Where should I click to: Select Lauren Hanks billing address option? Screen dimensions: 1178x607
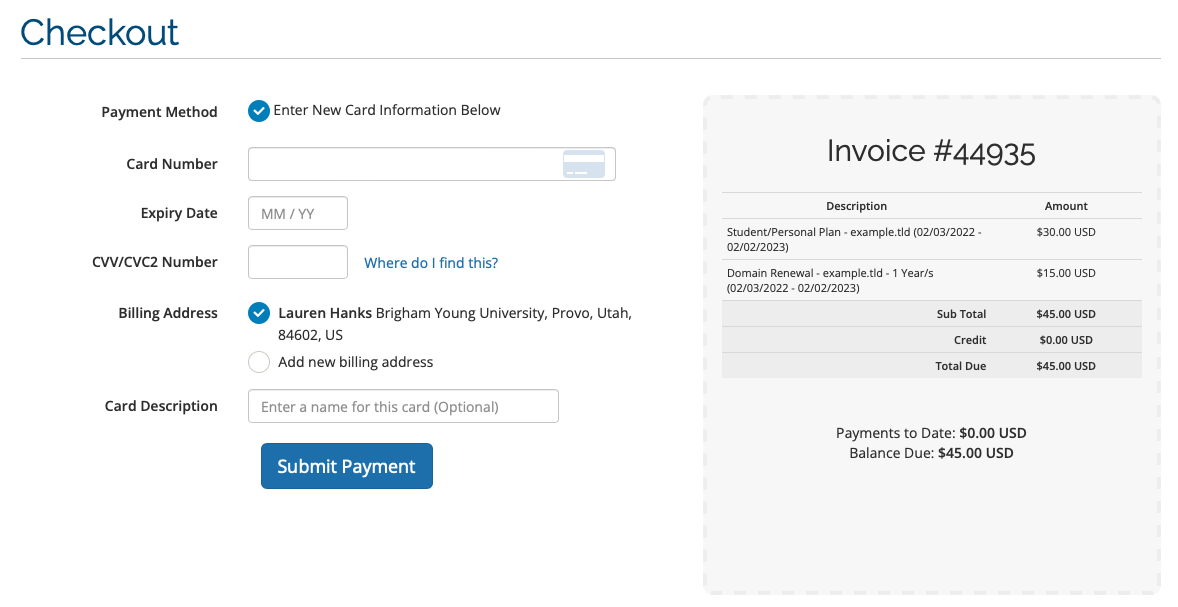(x=258, y=313)
